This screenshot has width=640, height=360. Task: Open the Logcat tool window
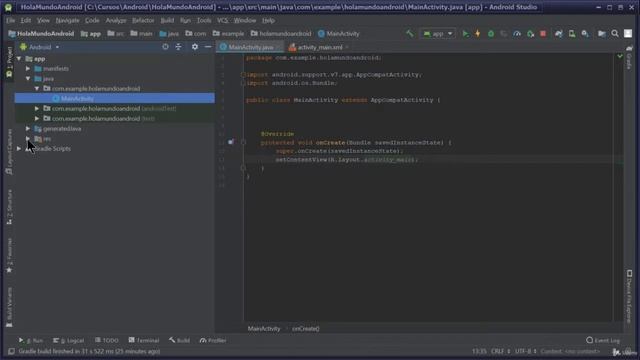click(69, 340)
